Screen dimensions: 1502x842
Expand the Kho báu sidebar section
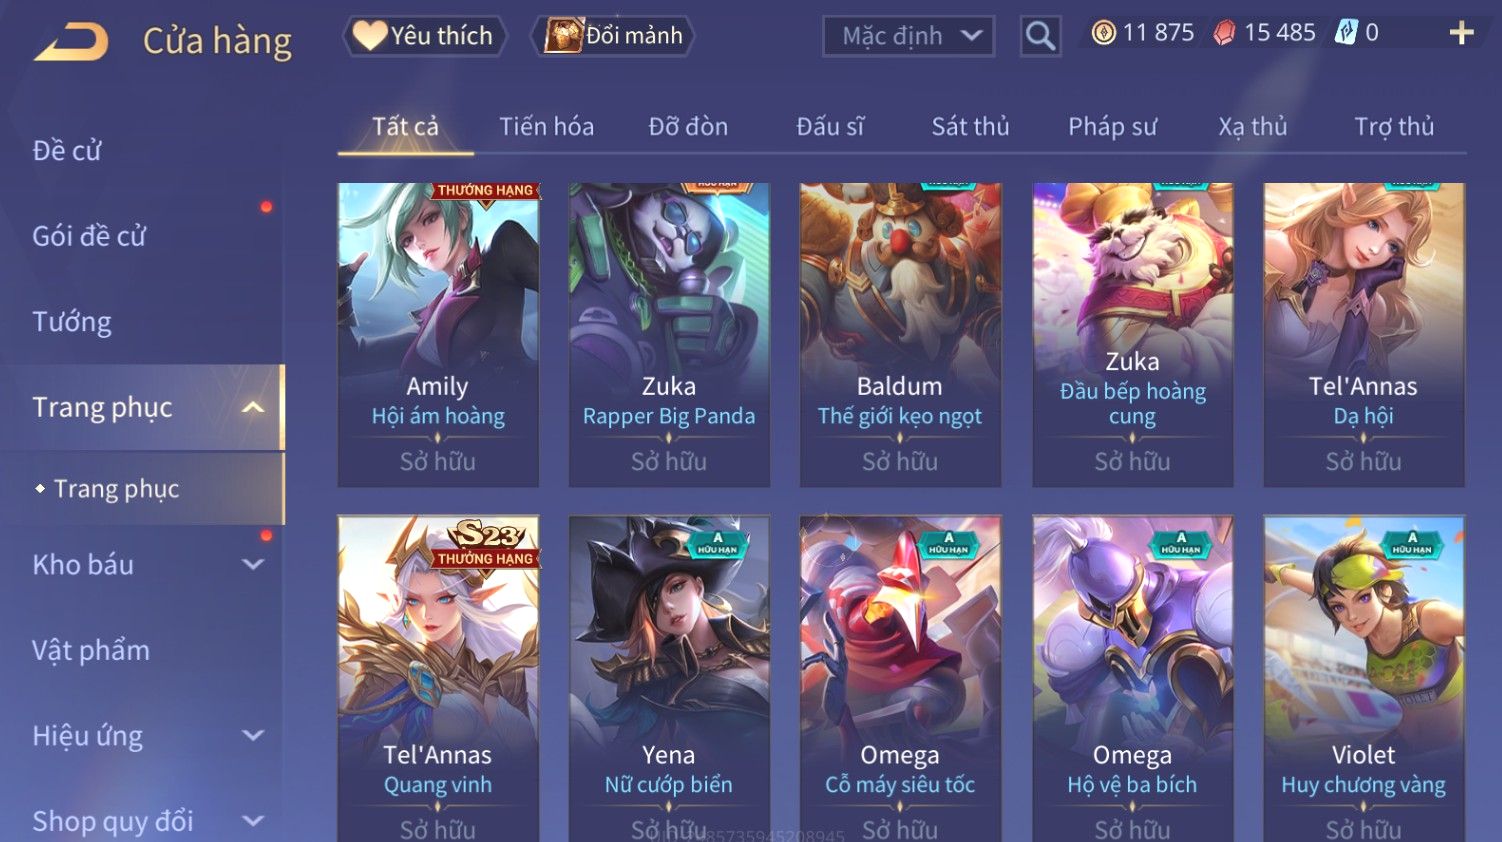253,564
